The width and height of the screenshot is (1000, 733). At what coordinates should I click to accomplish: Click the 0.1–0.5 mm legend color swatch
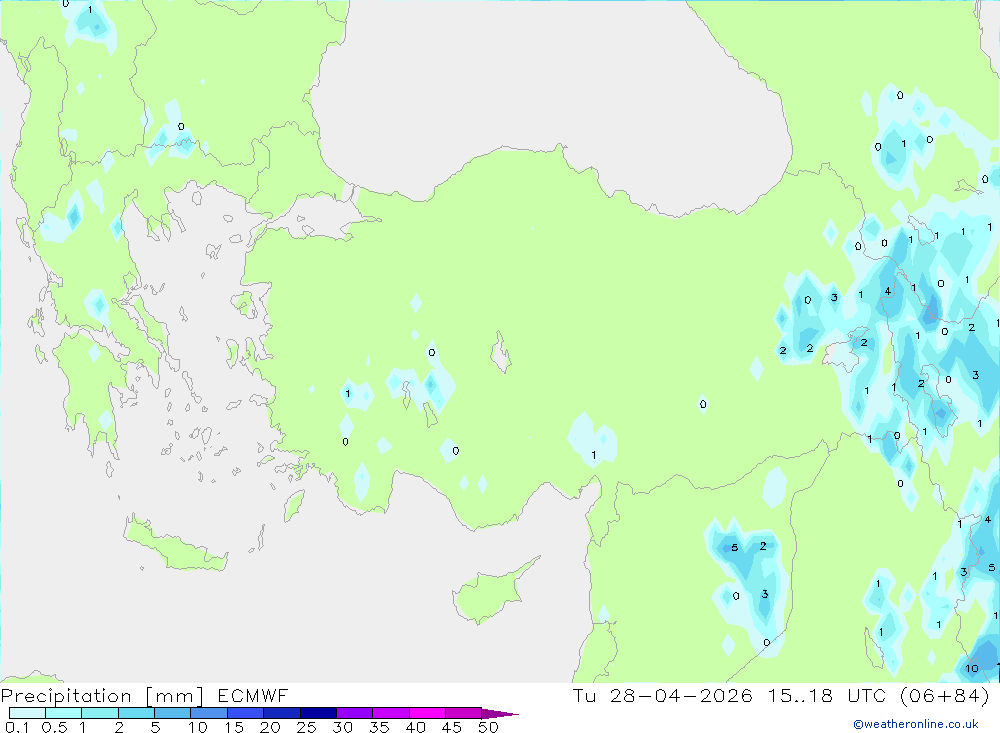27,713
